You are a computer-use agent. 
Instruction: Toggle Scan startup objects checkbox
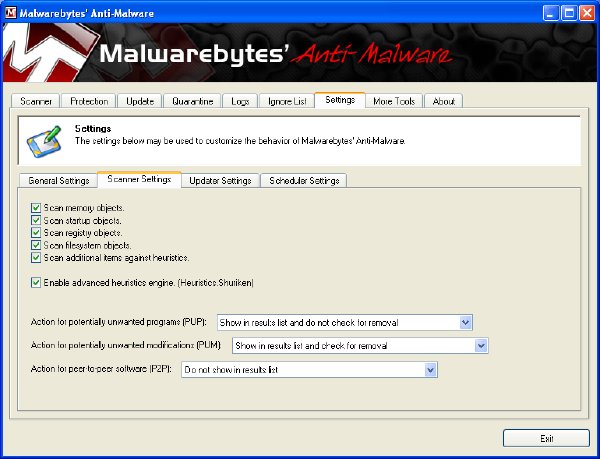[x=36, y=220]
